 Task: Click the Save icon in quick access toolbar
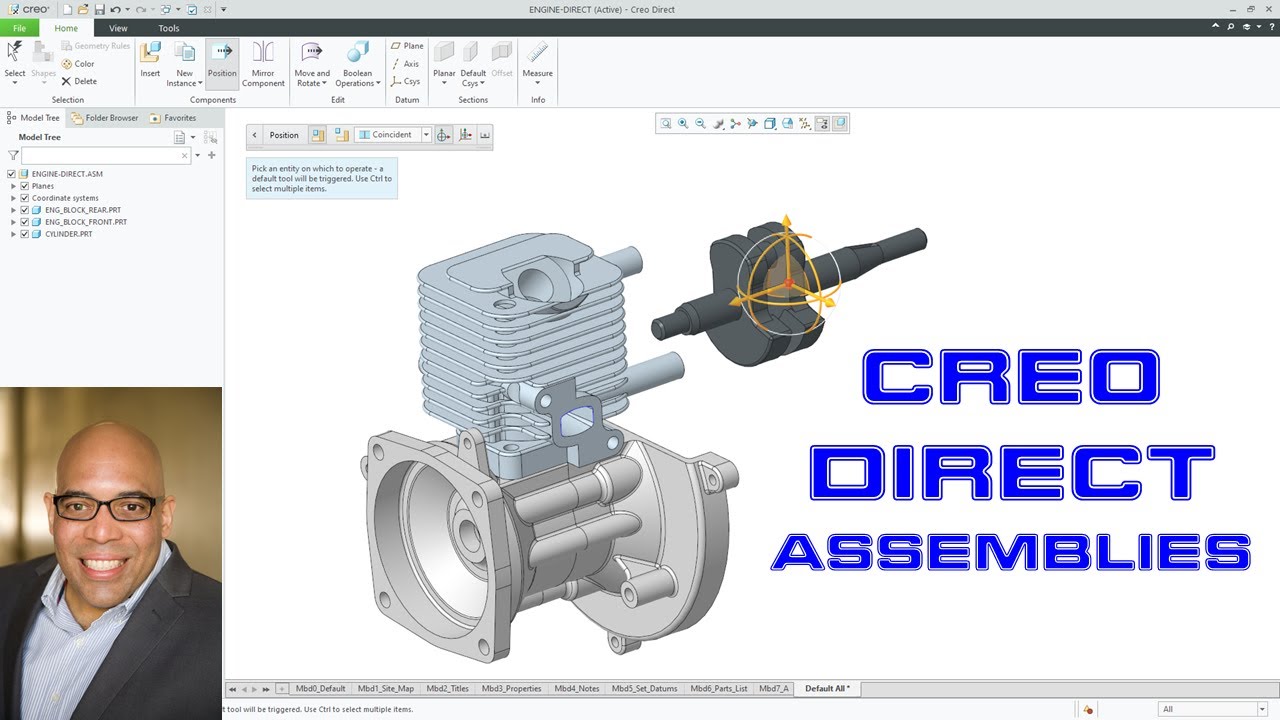[100, 9]
